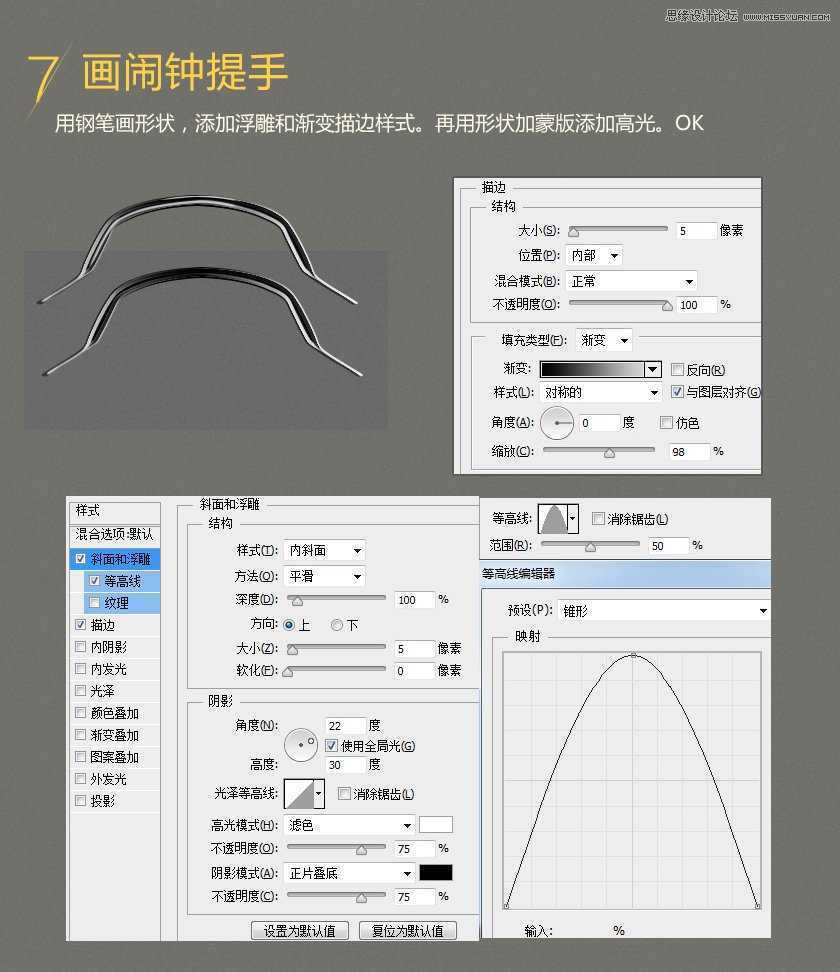Expand the 等高线 contour picker arrow

[573, 518]
